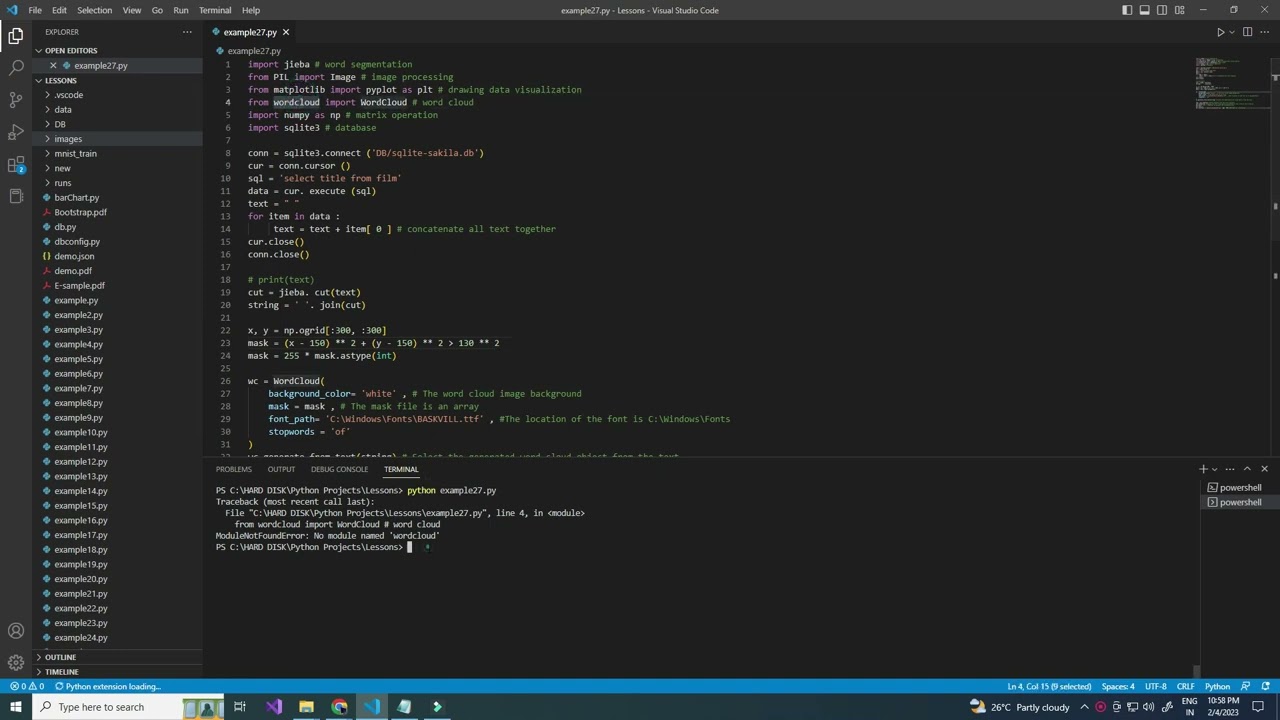The width and height of the screenshot is (1280, 720).
Task: Change language mode Python in status bar
Action: (x=1217, y=687)
